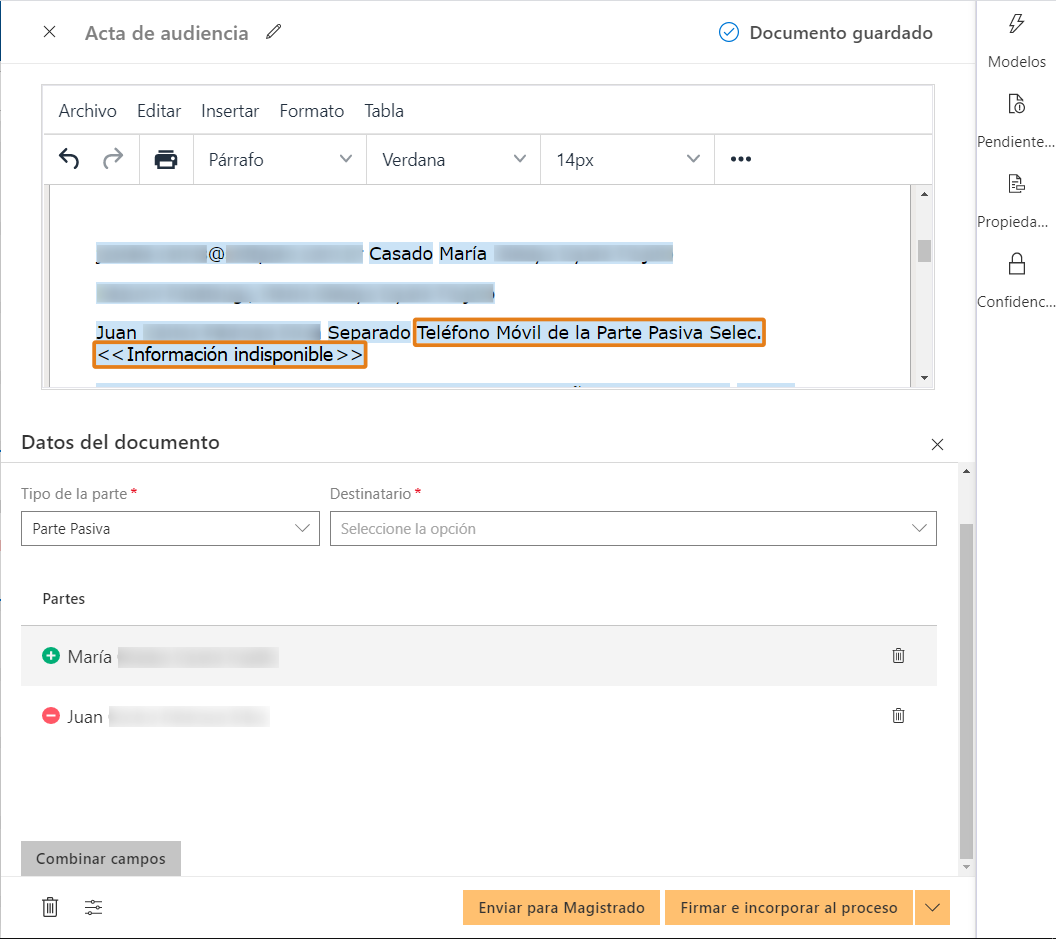Click panel scrollbar down arrow
Image resolution: width=1056 pixels, height=939 pixels.
pyautogui.click(x=966, y=867)
